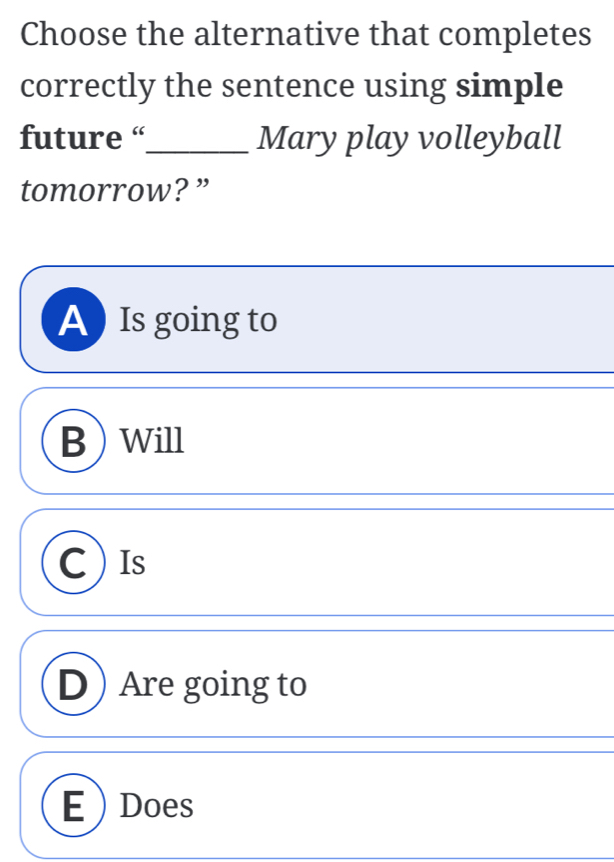Choose the 'Are going to' answer text
The width and height of the screenshot is (614, 862).
pos(213,685)
